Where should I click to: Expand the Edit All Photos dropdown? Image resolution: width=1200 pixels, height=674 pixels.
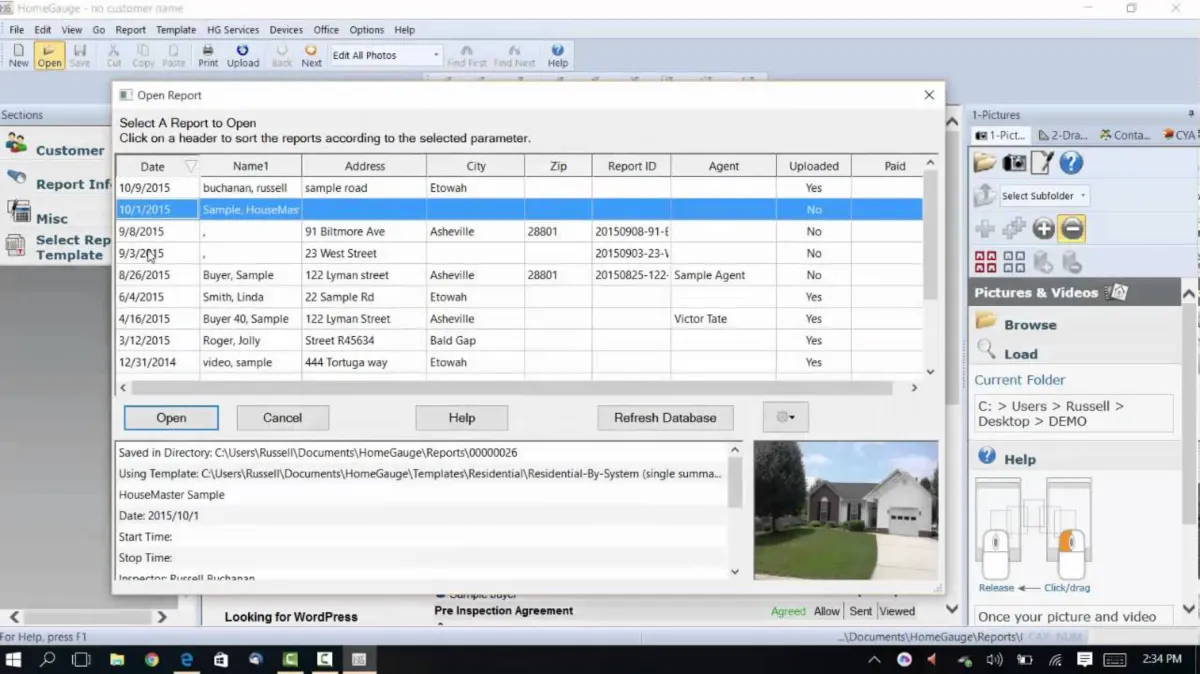coord(436,56)
